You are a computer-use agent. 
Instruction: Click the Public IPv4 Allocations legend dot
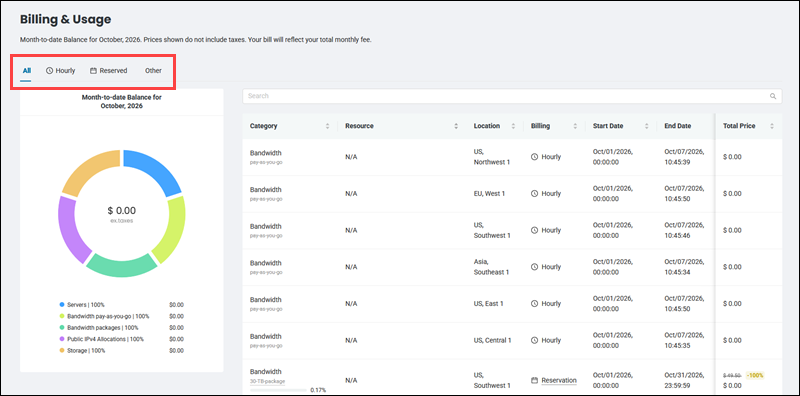coord(62,339)
